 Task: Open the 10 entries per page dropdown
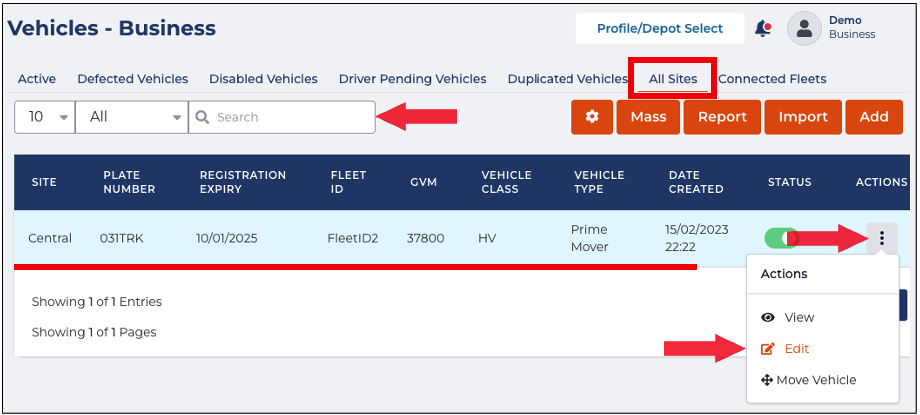point(45,117)
